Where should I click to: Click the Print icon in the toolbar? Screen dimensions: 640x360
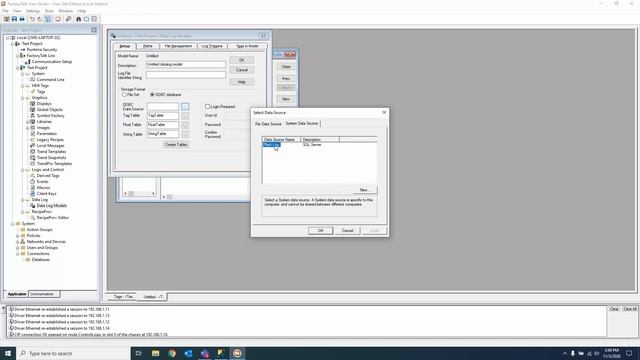click(22, 19)
